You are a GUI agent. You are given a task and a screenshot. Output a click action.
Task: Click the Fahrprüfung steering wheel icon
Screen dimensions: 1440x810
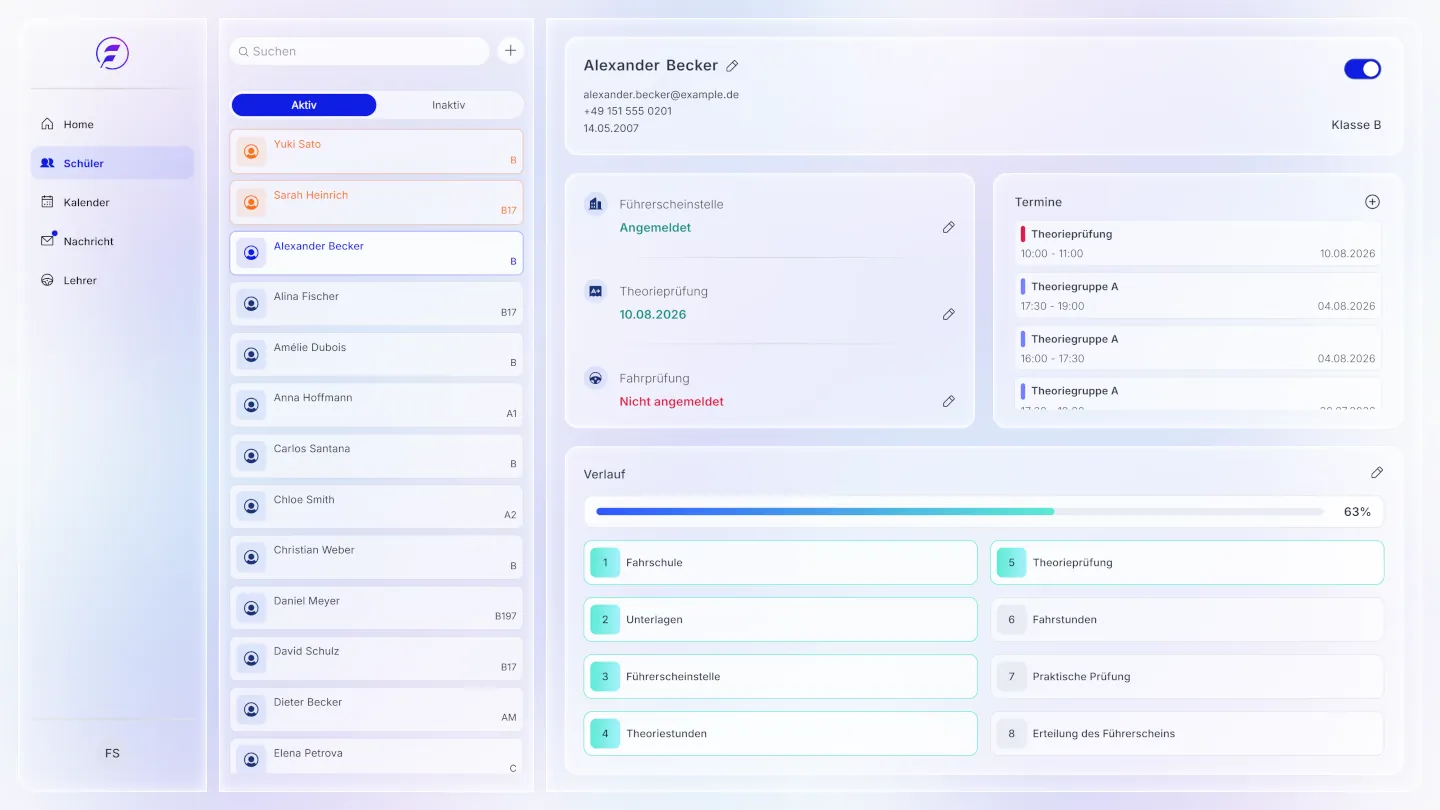click(x=595, y=378)
